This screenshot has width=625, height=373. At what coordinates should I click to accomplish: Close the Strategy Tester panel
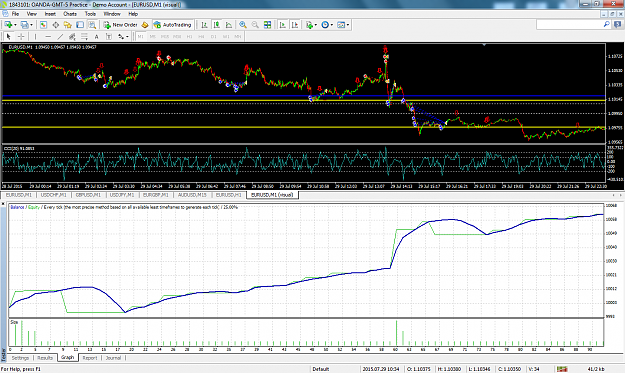3,204
